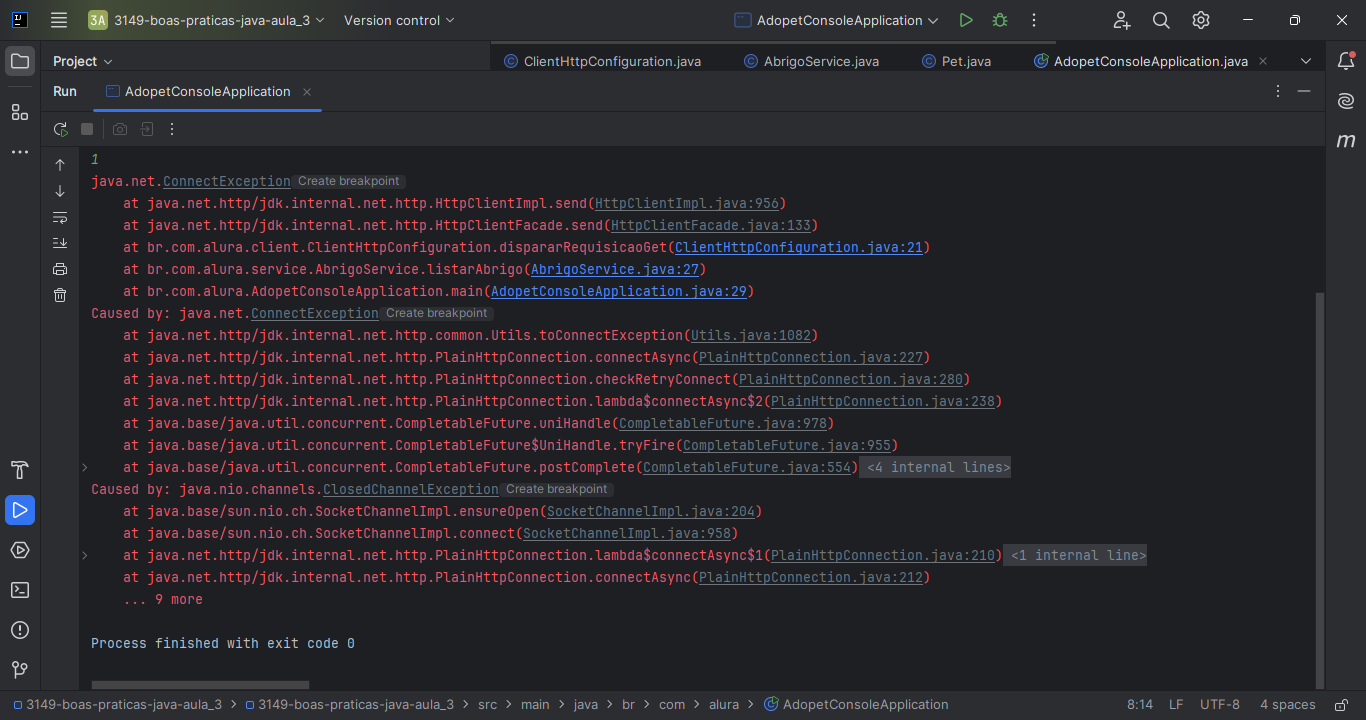Open run configuration AdopetConsoleApplication dropdown
Image resolution: width=1366 pixels, height=720 pixels.
click(x=836, y=20)
